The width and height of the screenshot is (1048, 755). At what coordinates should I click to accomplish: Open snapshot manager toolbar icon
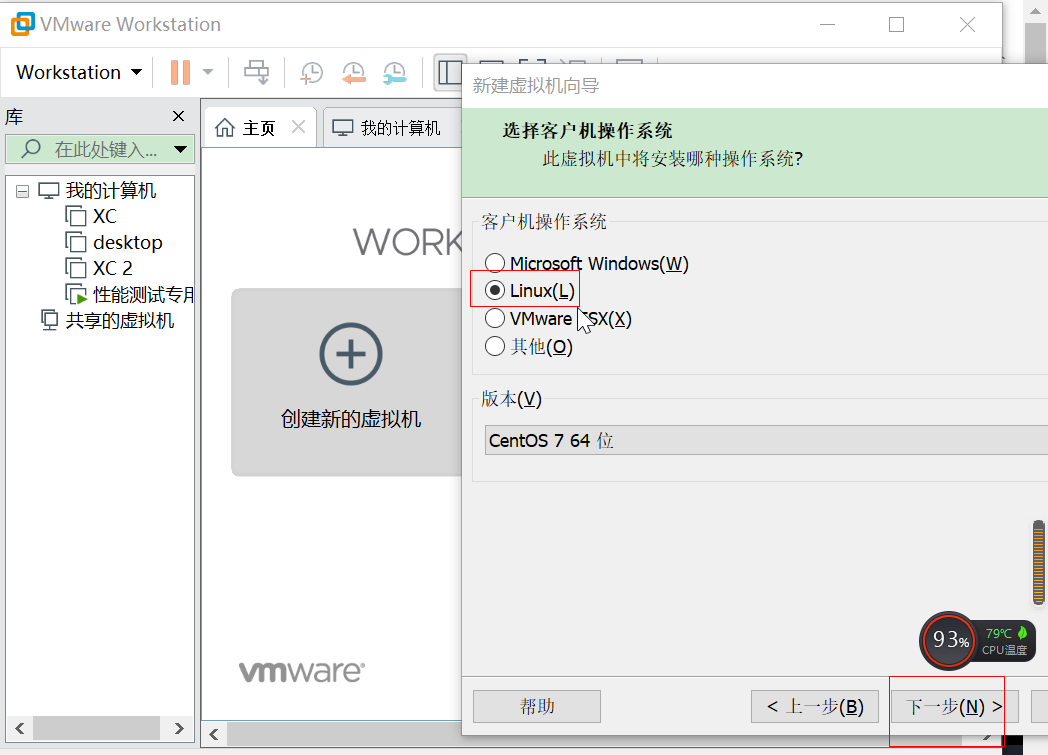394,72
